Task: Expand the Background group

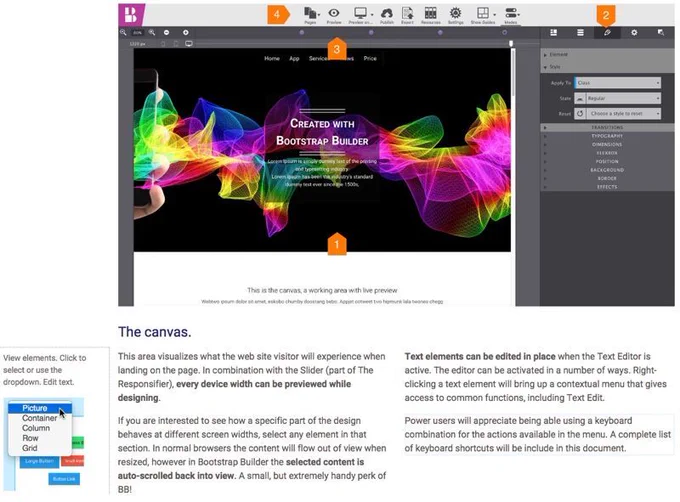Action: pyautogui.click(x=607, y=170)
